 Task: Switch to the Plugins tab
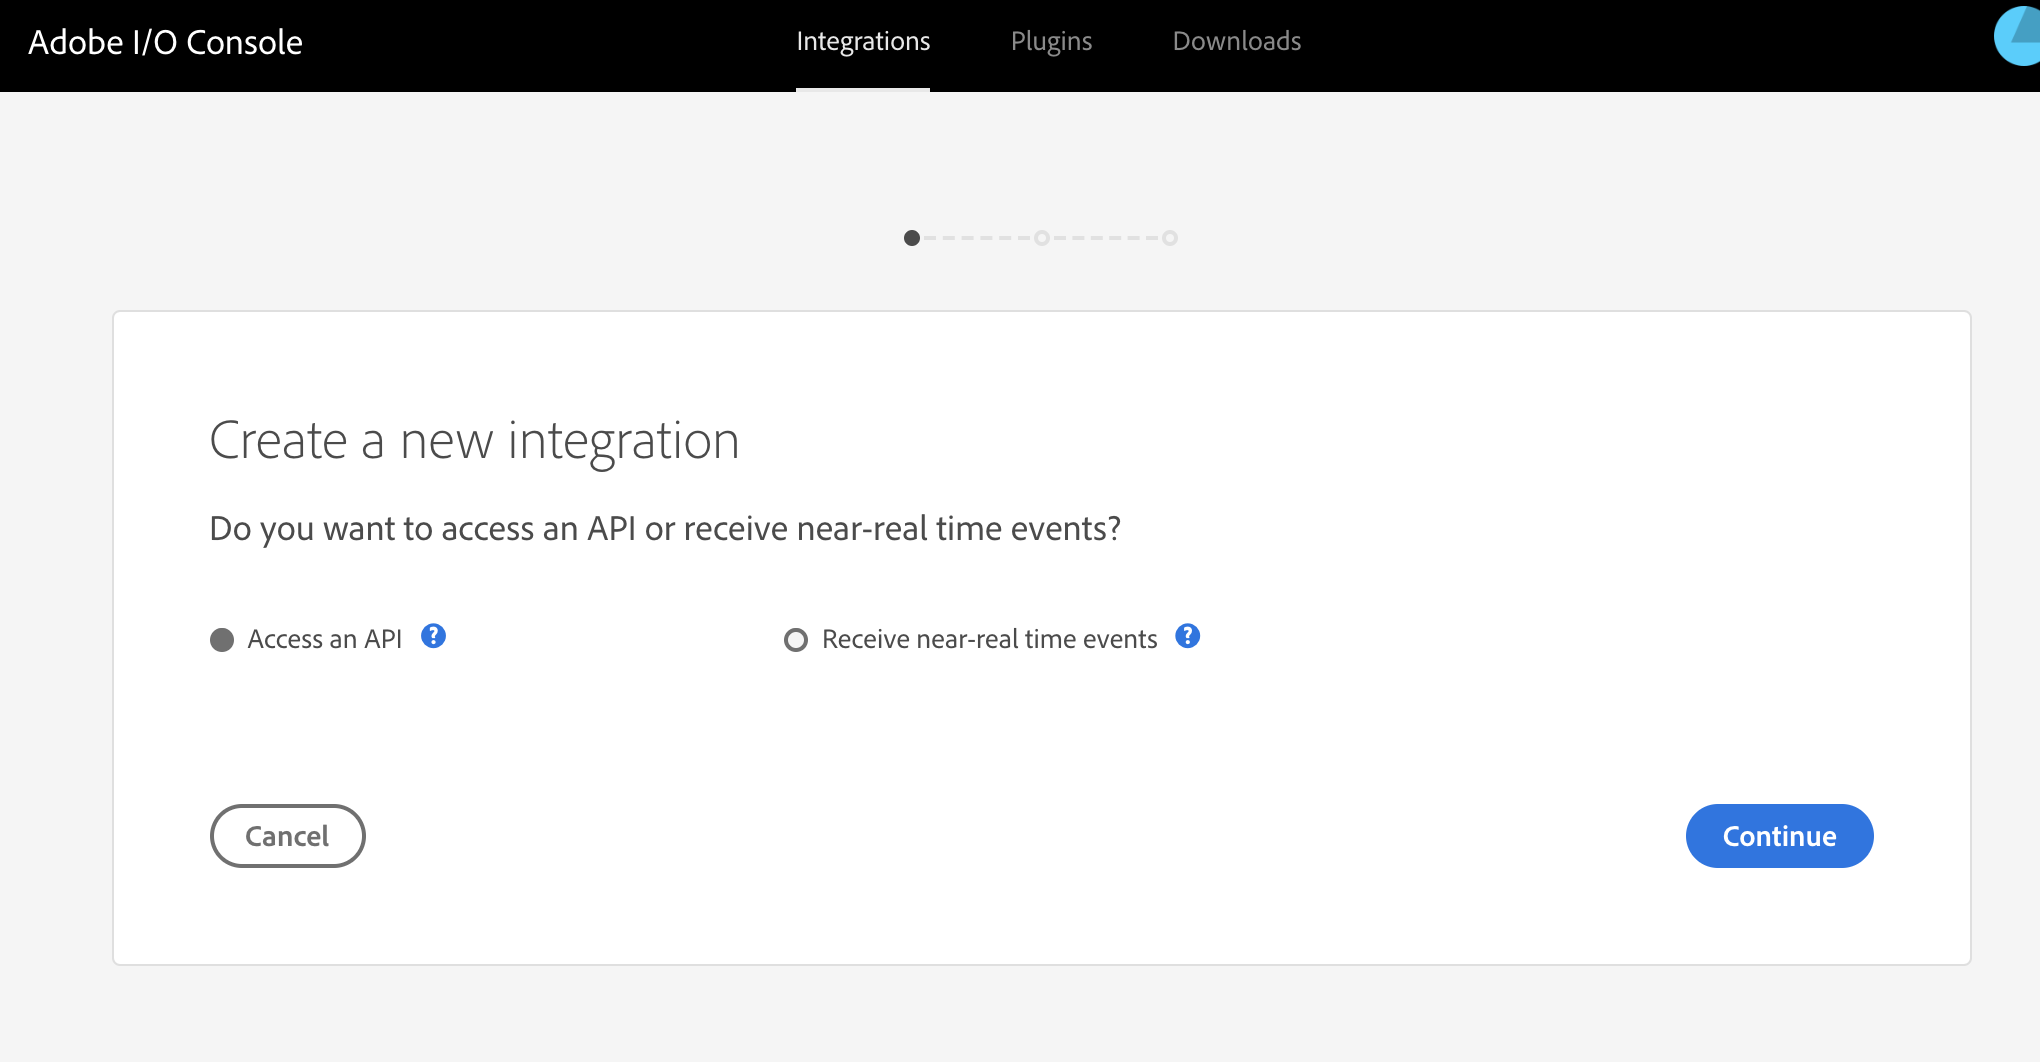pyautogui.click(x=1051, y=42)
